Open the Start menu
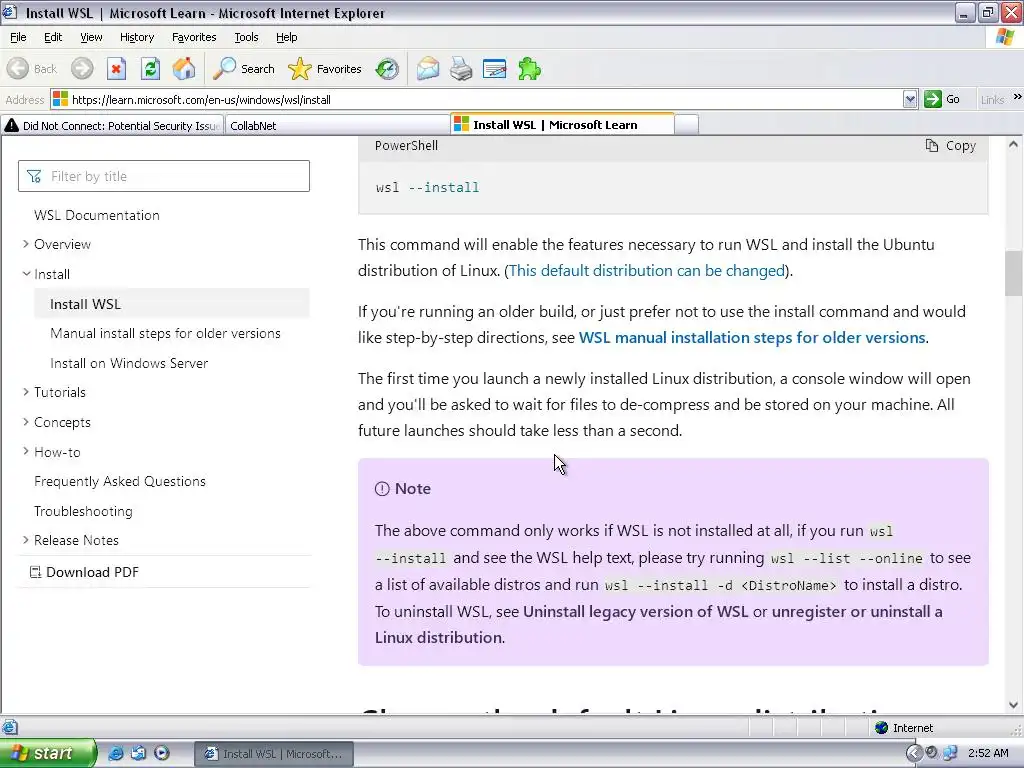The height and width of the screenshot is (768, 1024). click(47, 753)
